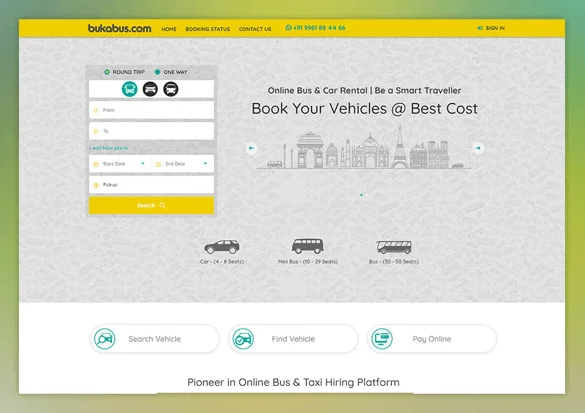Open the Booking Status menu item
This screenshot has width=585, height=413.
click(x=208, y=29)
